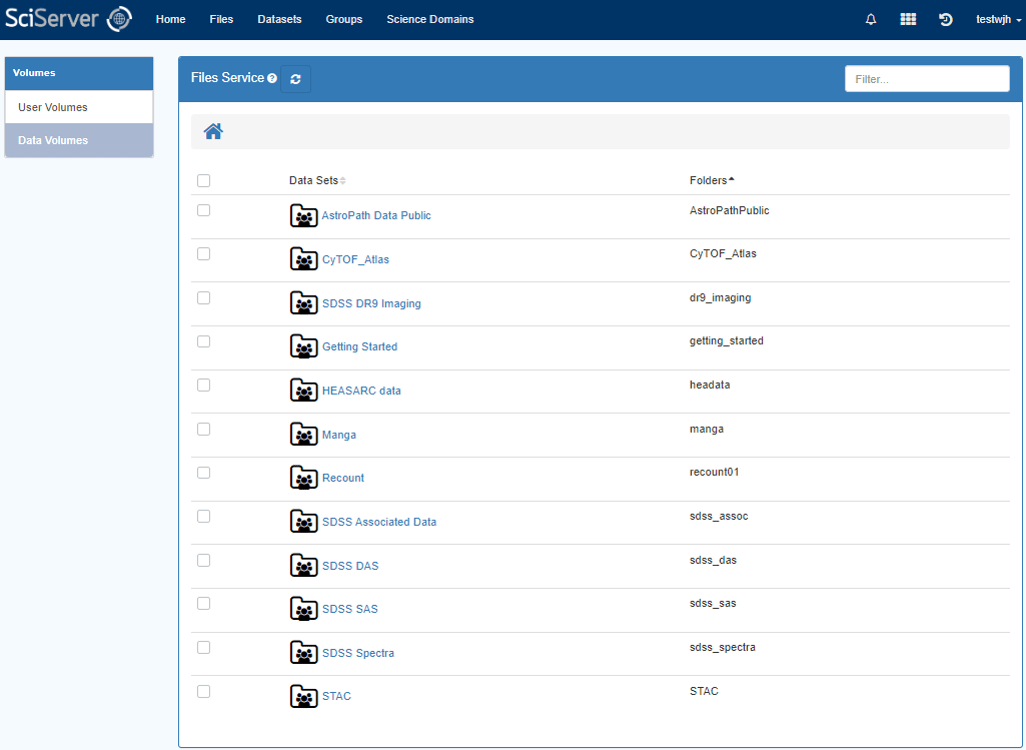
Task: Focus the Filter input field
Action: tap(927, 79)
